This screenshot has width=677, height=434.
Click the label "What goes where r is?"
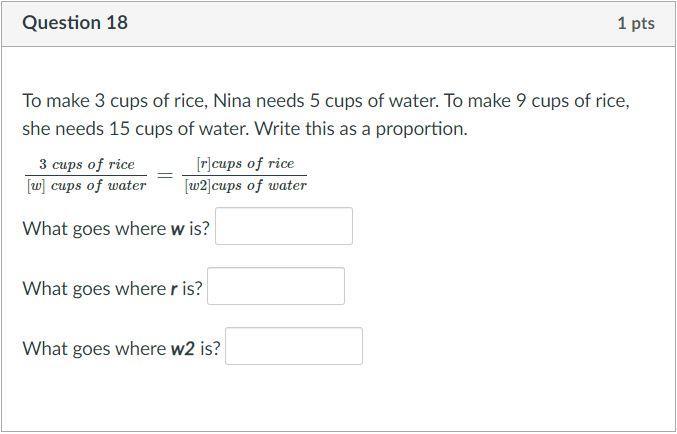112,289
